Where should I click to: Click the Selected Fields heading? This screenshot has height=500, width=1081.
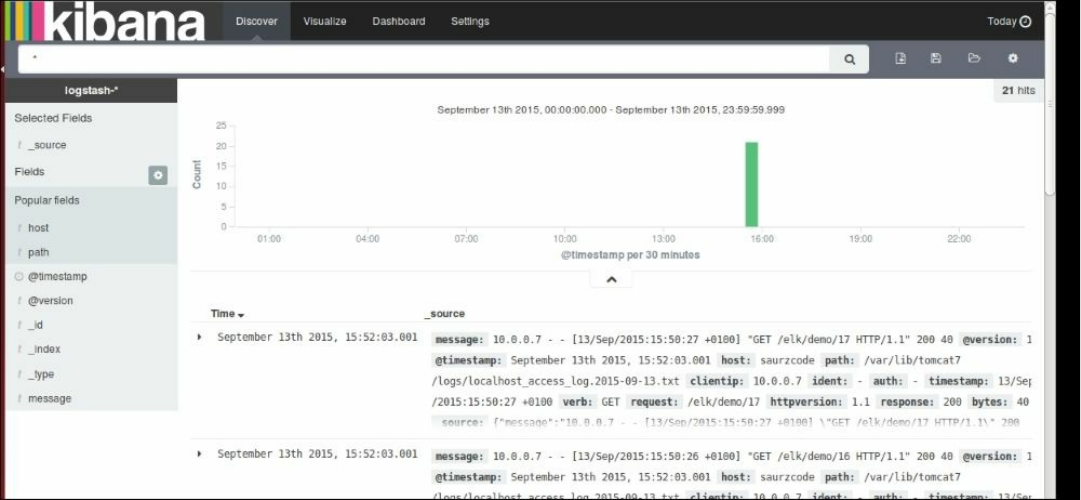53,118
